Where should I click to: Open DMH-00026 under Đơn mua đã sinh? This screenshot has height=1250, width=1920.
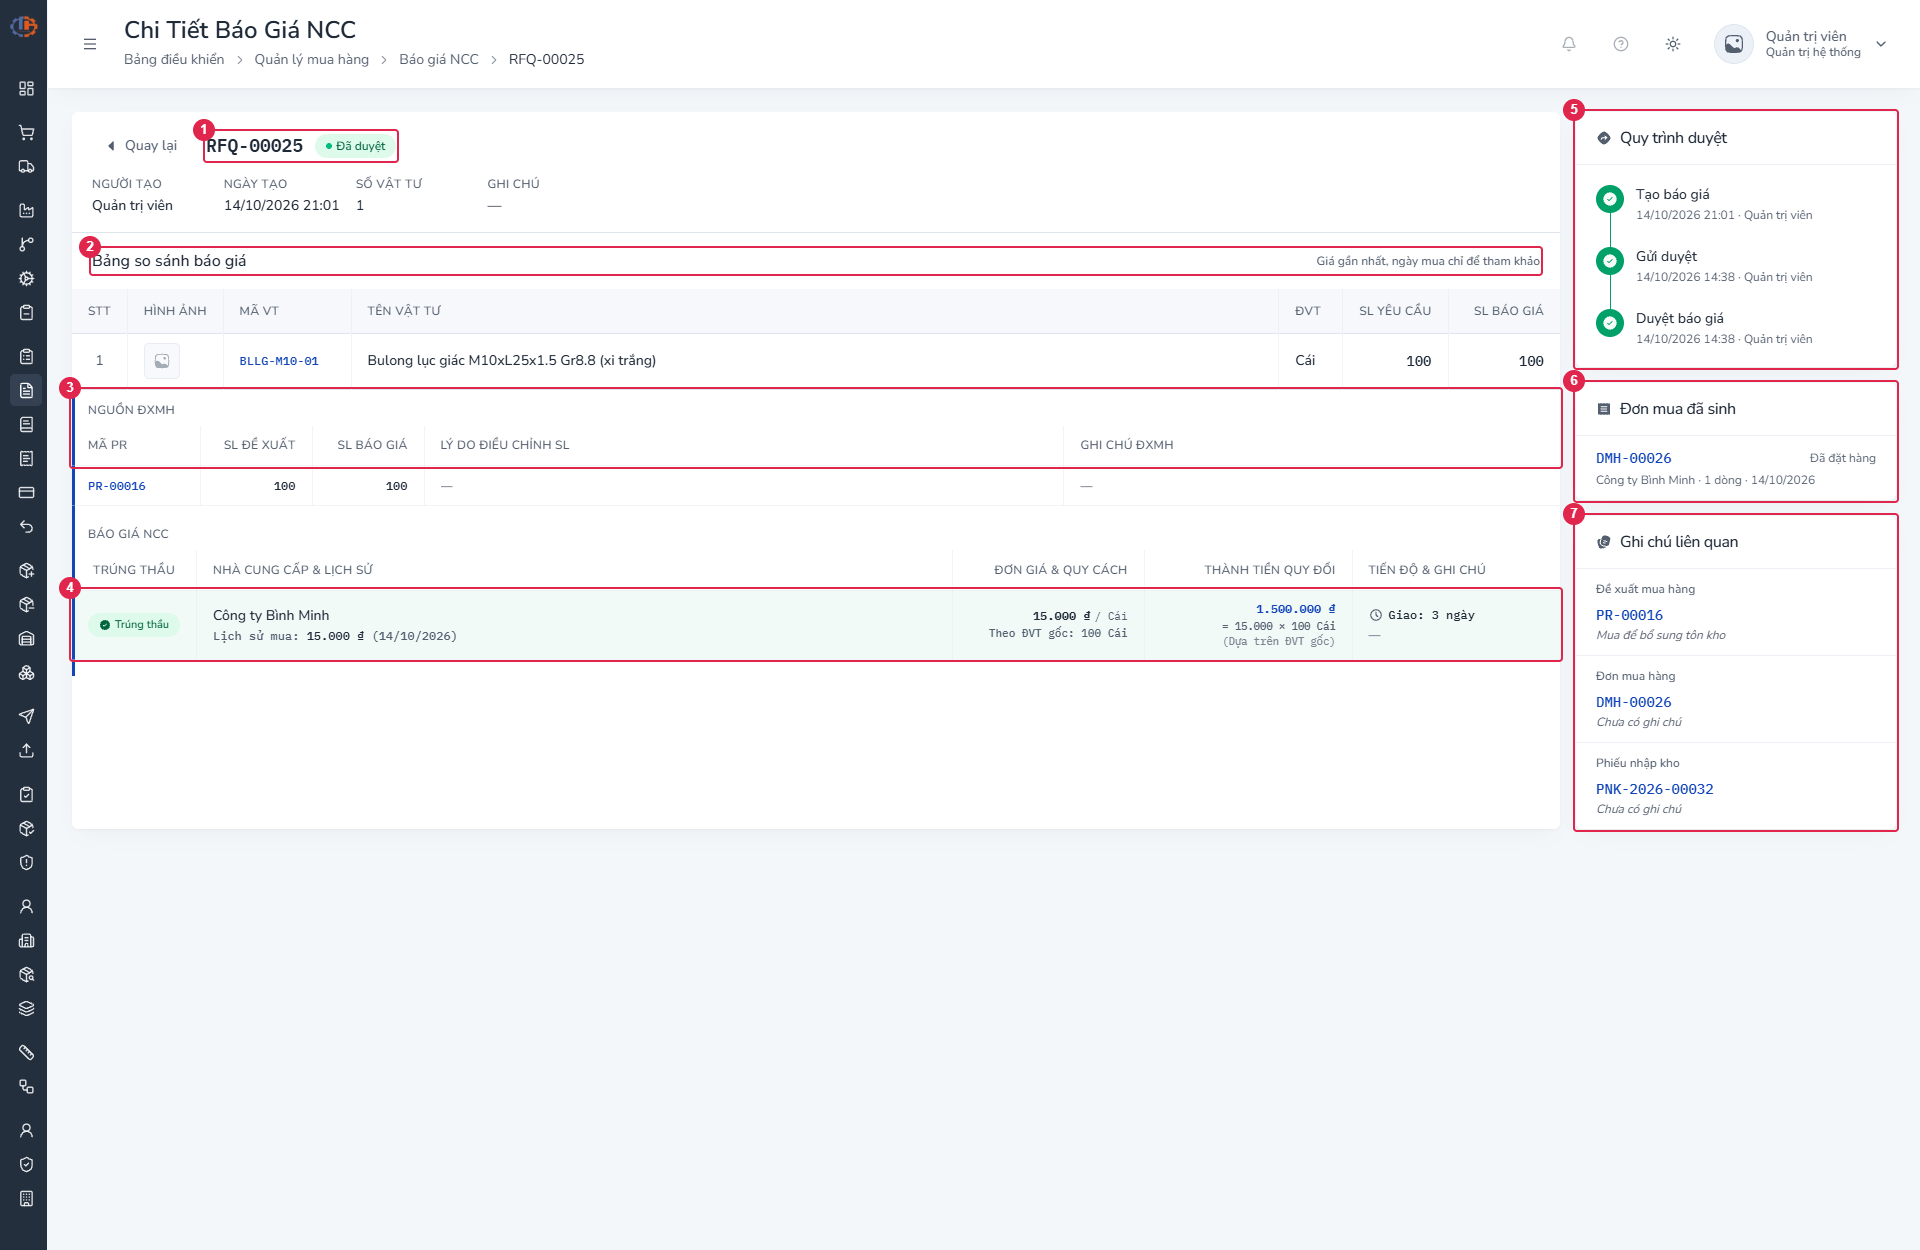[x=1634, y=458]
